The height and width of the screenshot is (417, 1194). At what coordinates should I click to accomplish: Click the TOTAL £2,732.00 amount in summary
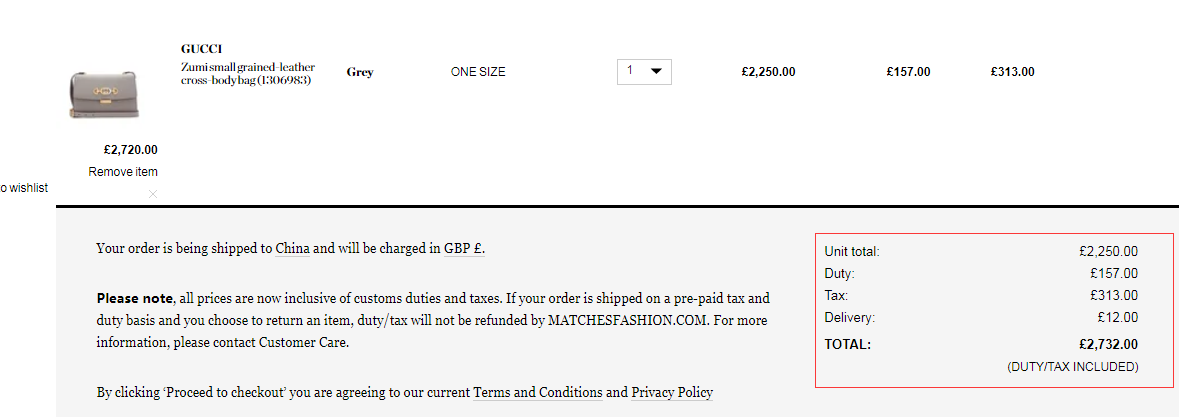[1108, 344]
